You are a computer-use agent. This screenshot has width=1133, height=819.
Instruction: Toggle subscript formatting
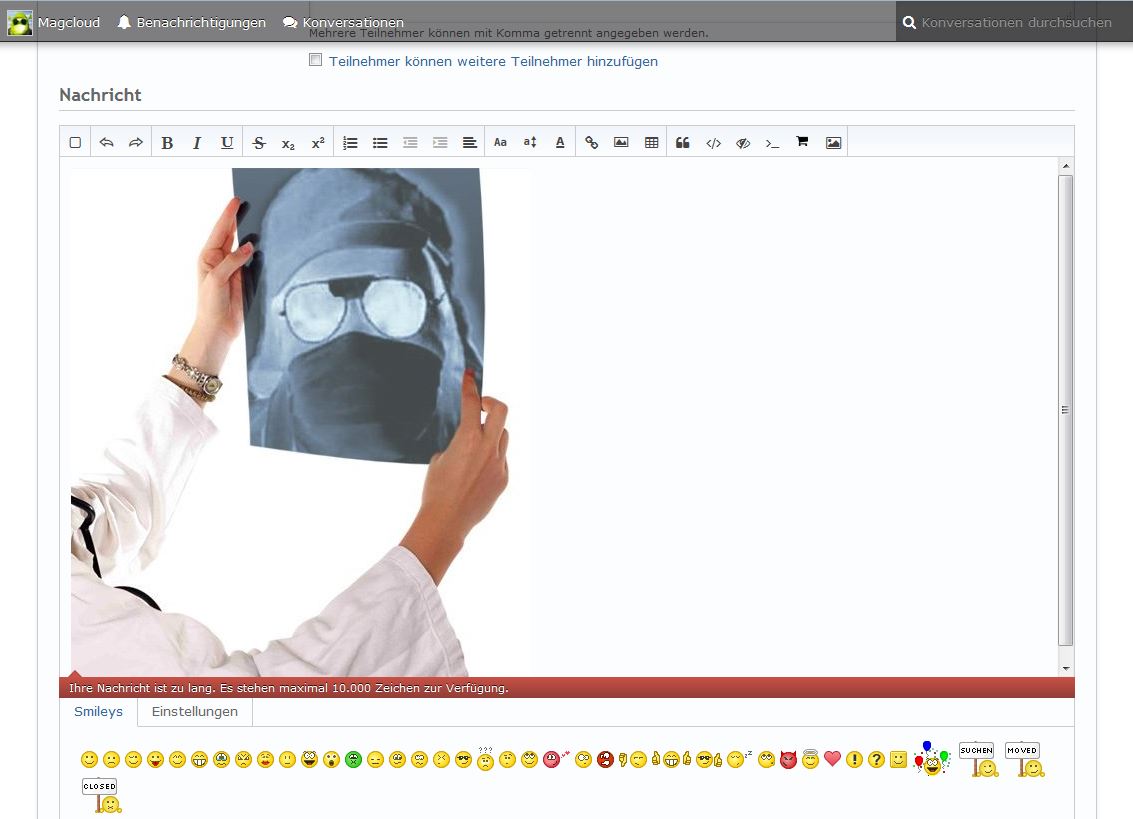[x=288, y=143]
